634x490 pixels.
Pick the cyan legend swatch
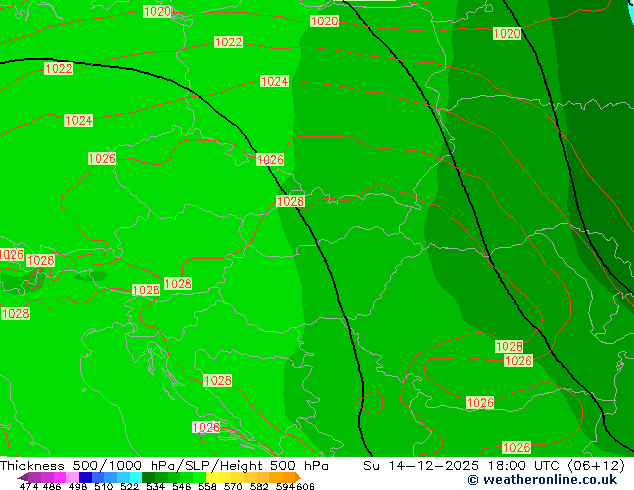[136, 477]
